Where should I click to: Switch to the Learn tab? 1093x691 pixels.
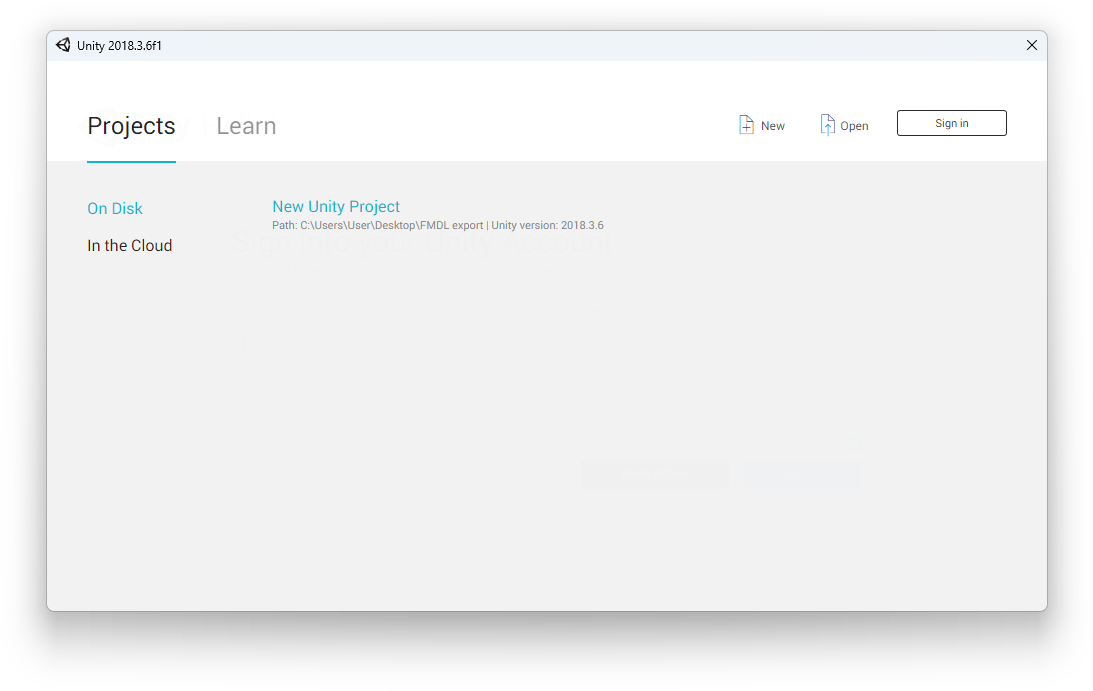coord(246,126)
